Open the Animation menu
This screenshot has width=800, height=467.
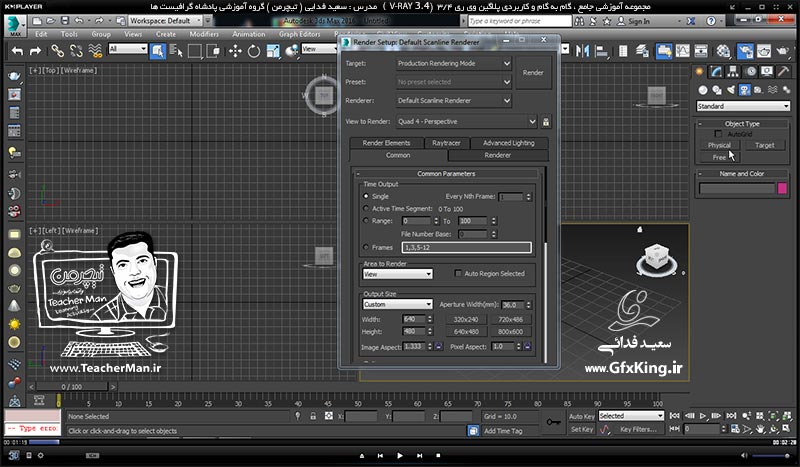click(248, 34)
